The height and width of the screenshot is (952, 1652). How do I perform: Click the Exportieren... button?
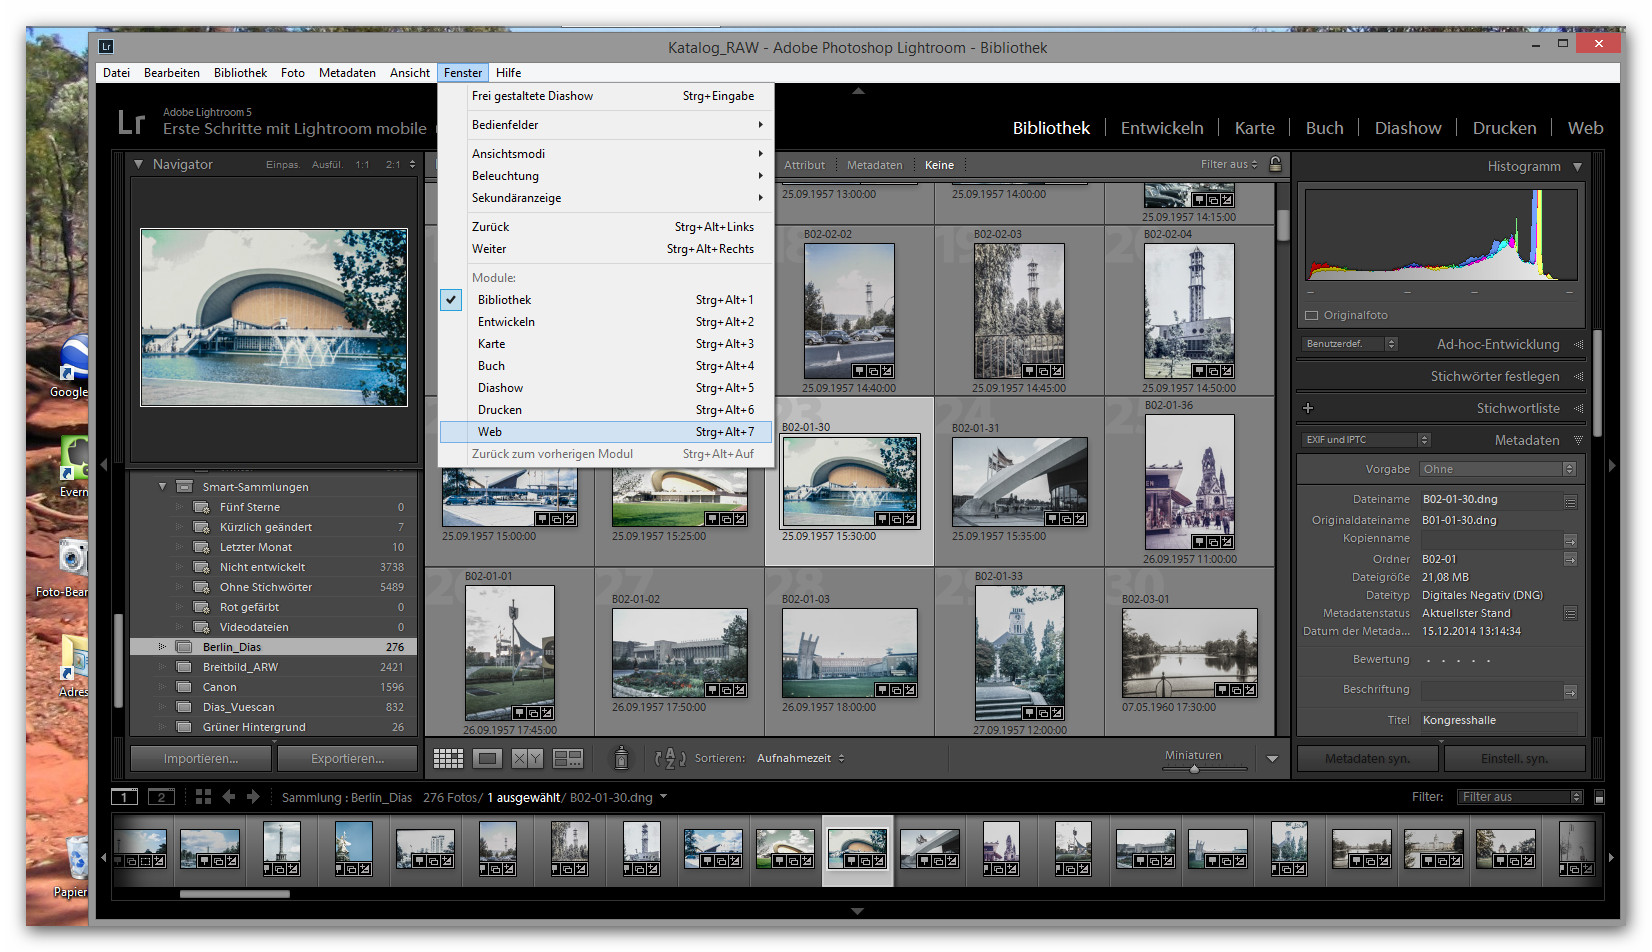pos(347,759)
